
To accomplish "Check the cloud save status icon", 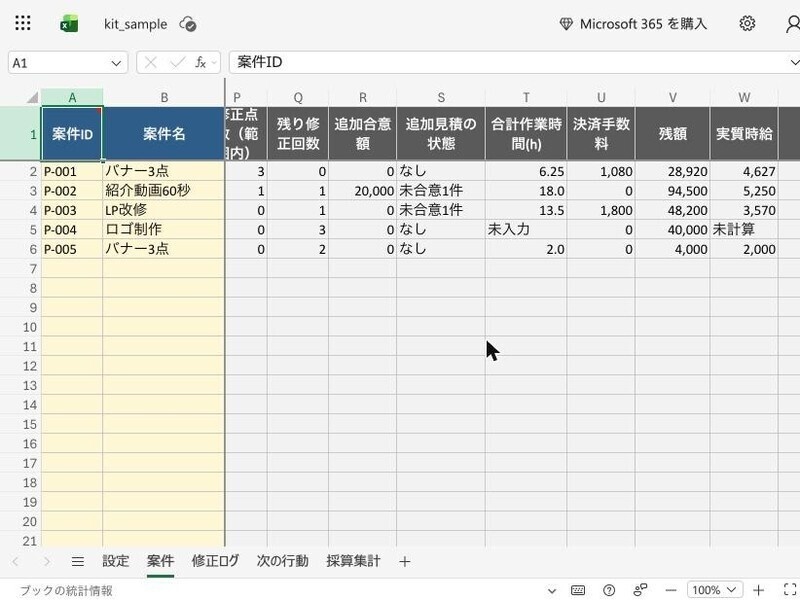I will [188, 24].
